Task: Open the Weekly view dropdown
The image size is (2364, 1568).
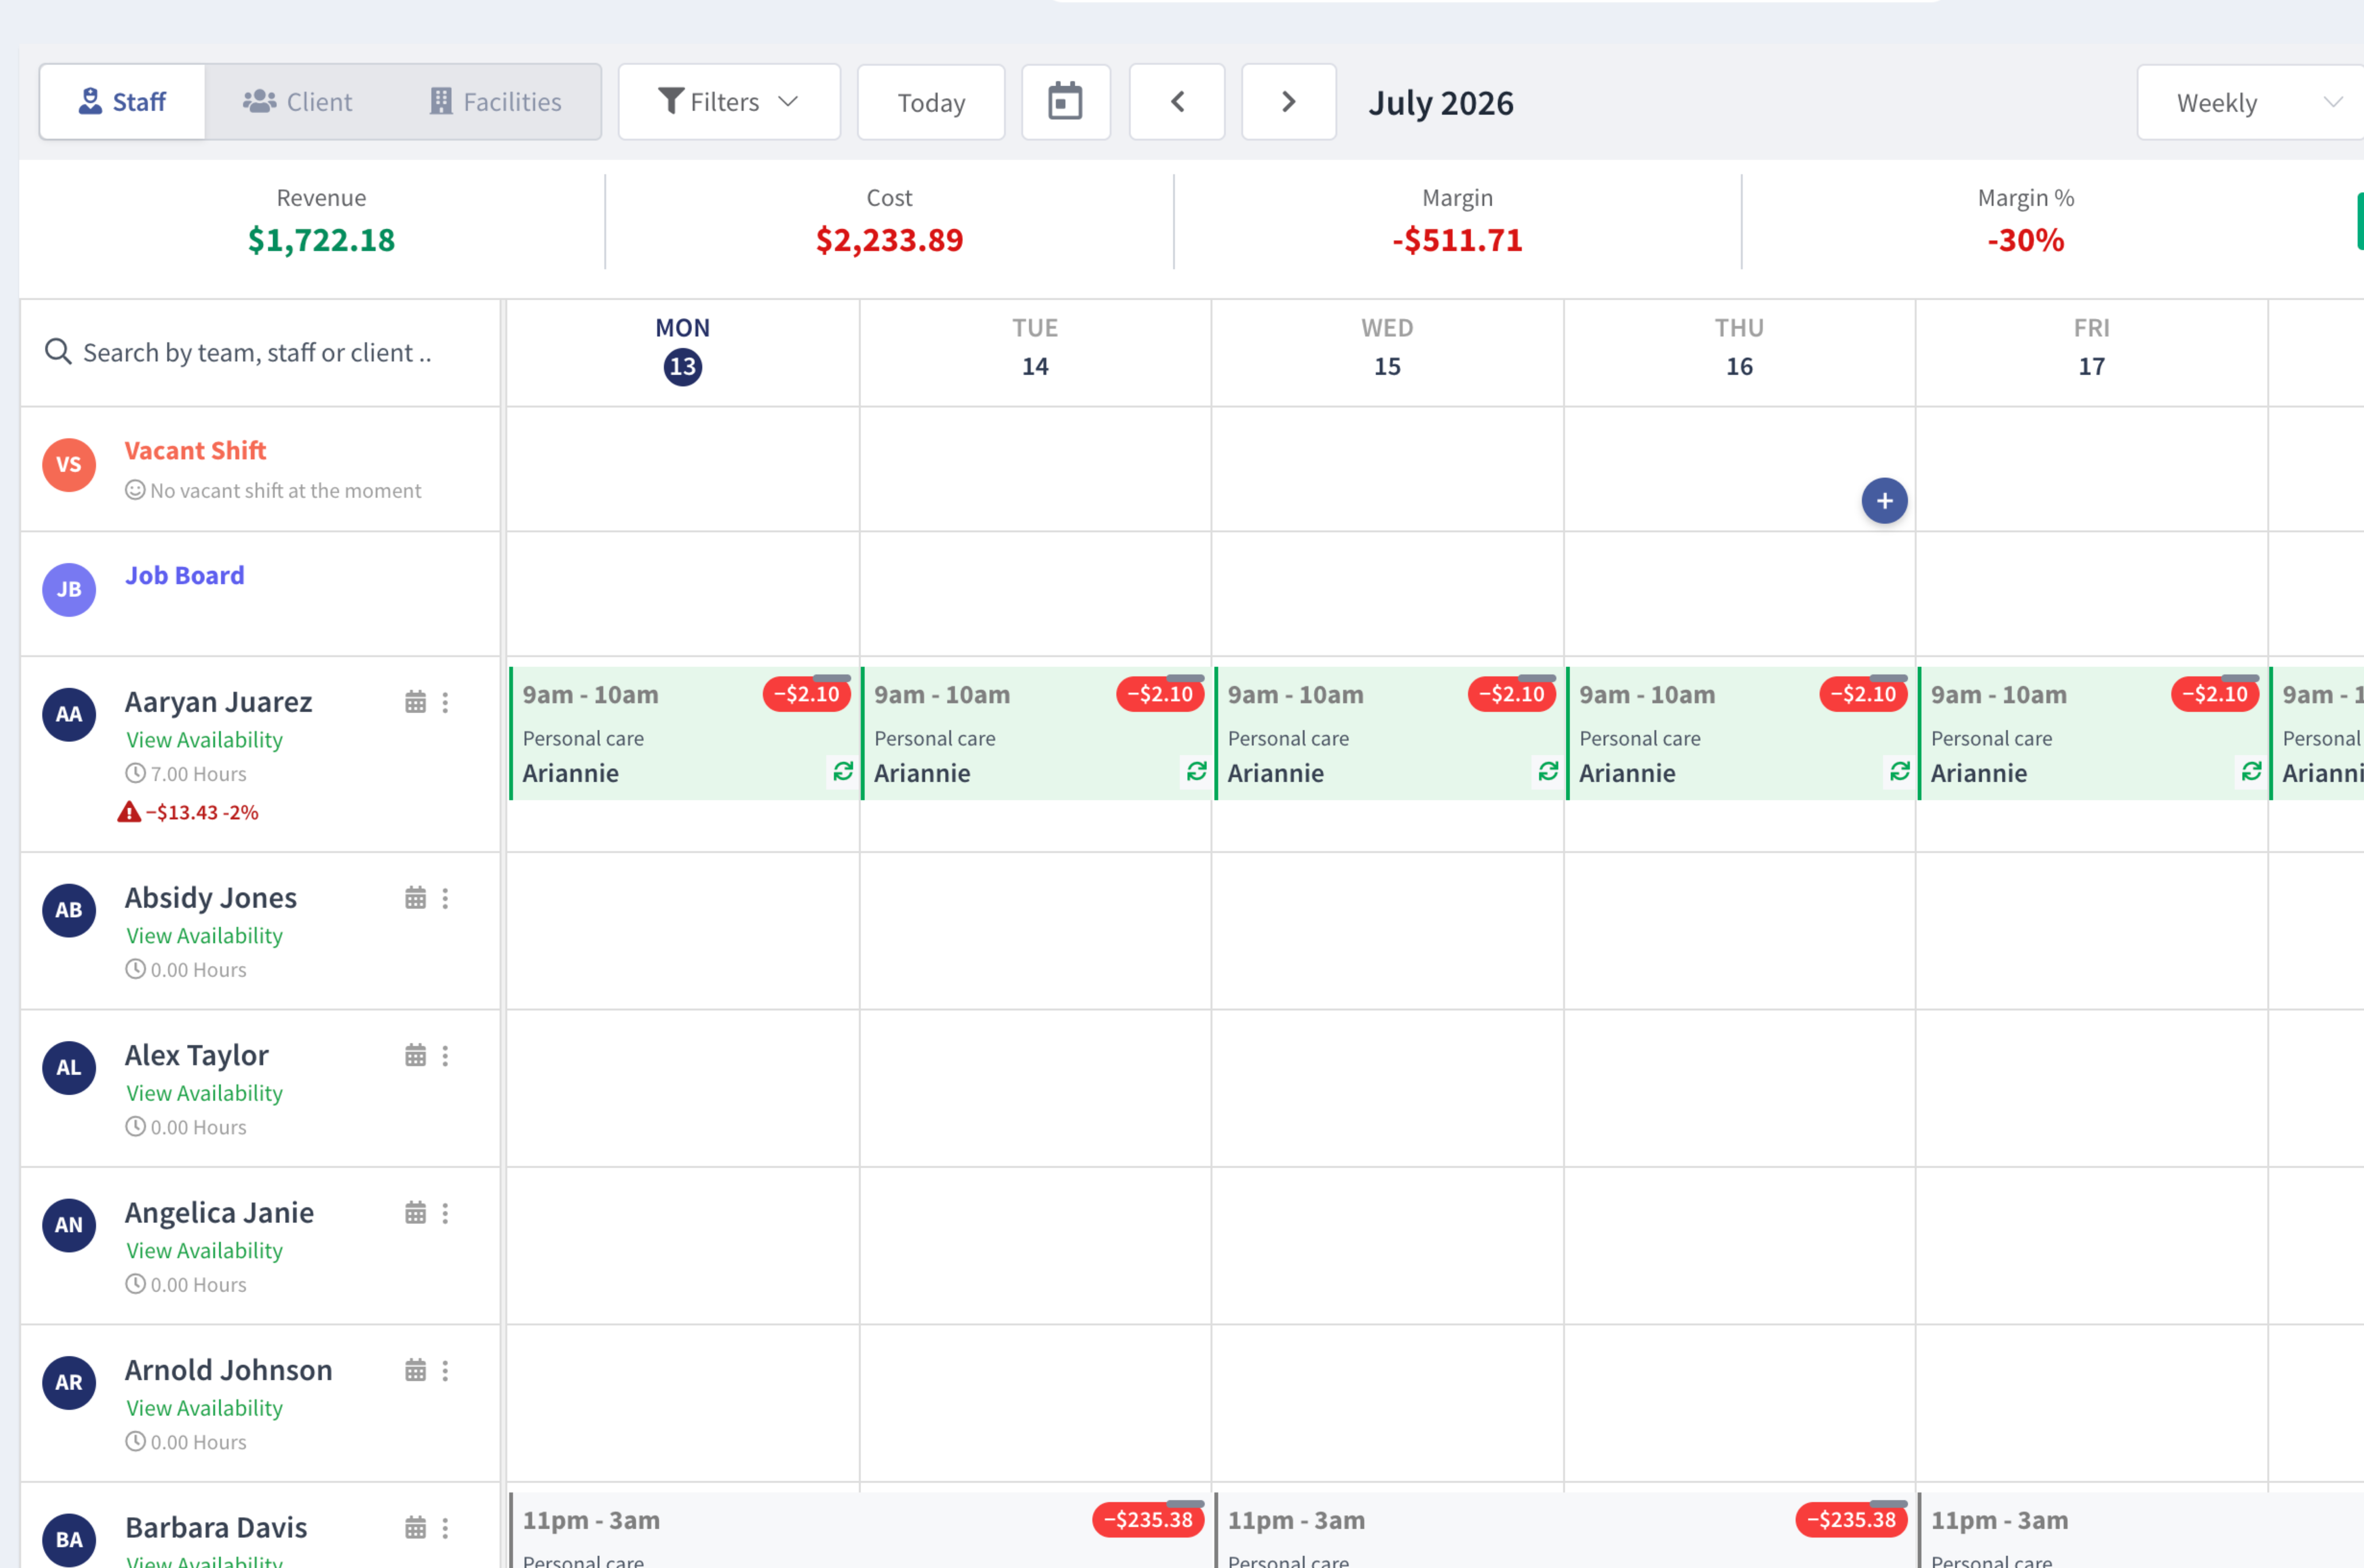Action: point(2250,102)
